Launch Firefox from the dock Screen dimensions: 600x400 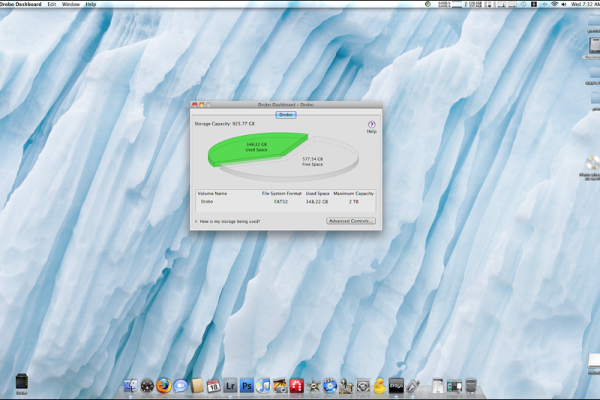pyautogui.click(x=164, y=386)
